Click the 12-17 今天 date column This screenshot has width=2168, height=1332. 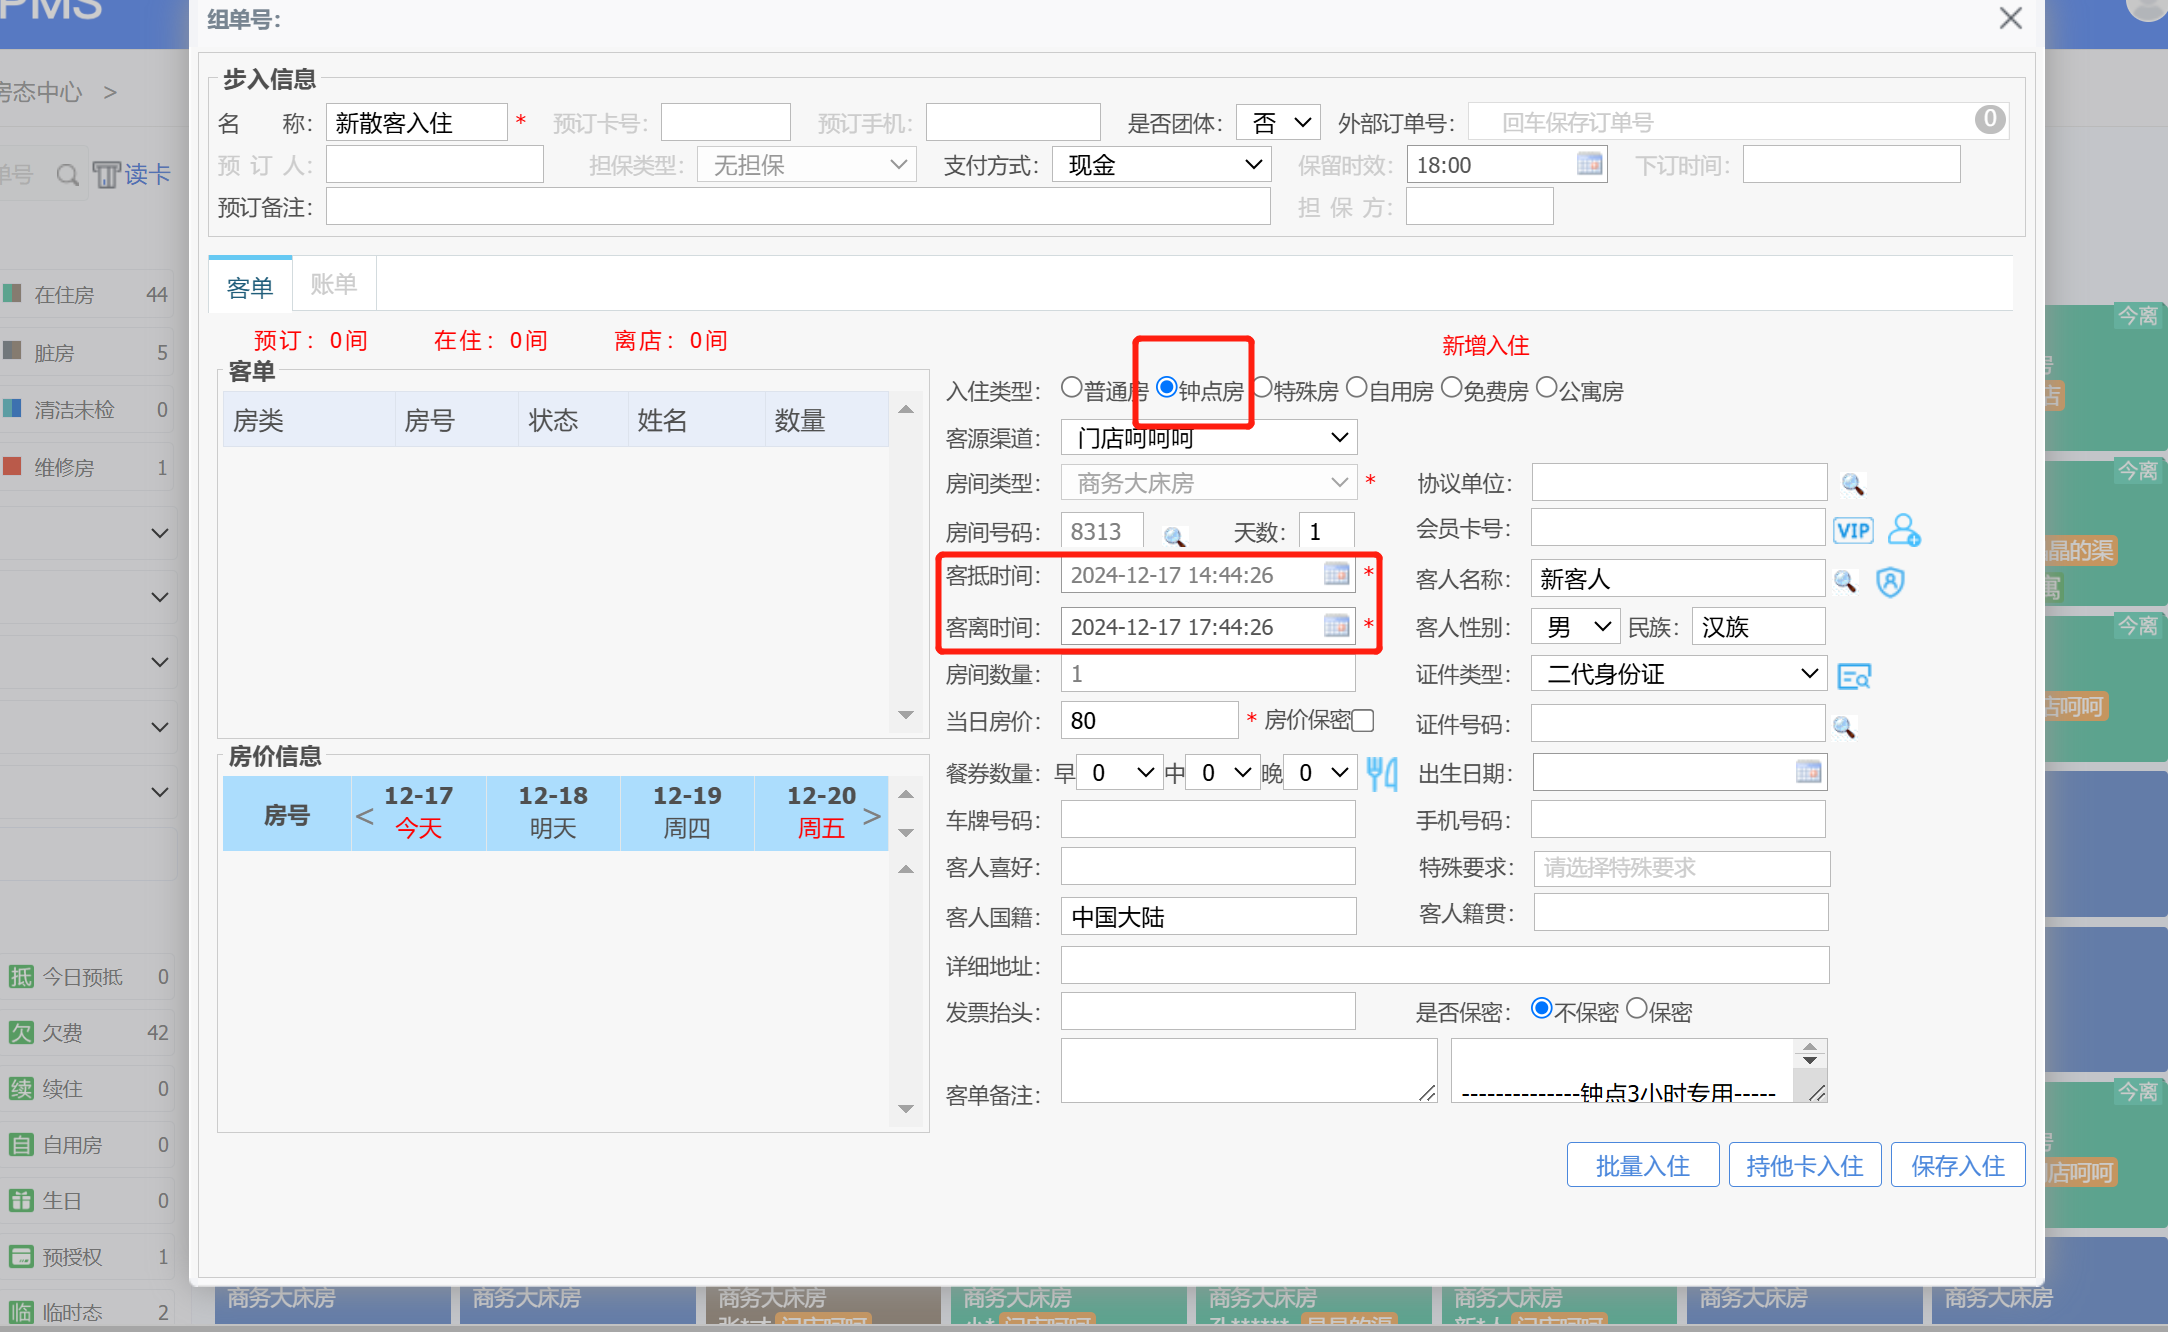click(x=419, y=813)
